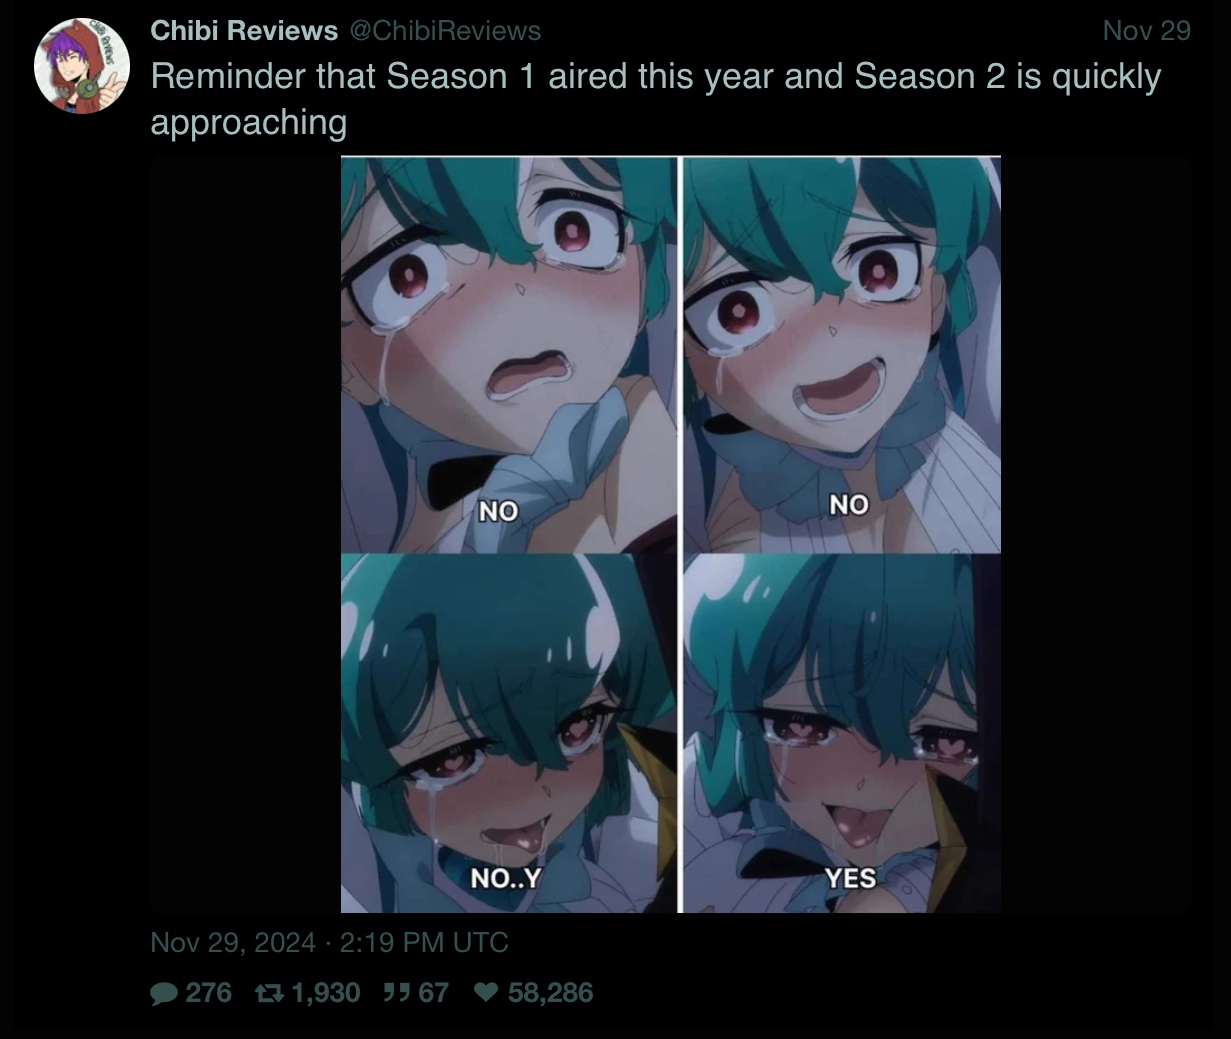Click the heart like icon

(485, 992)
